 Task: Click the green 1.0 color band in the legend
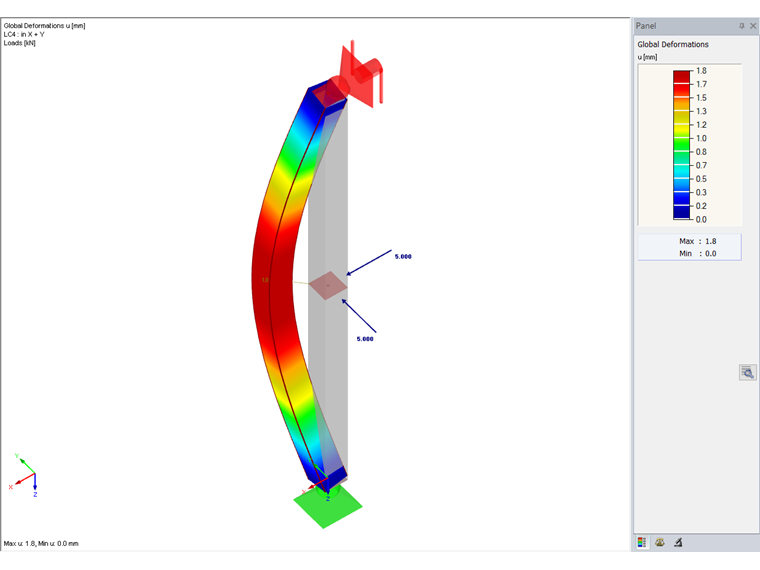681,144
